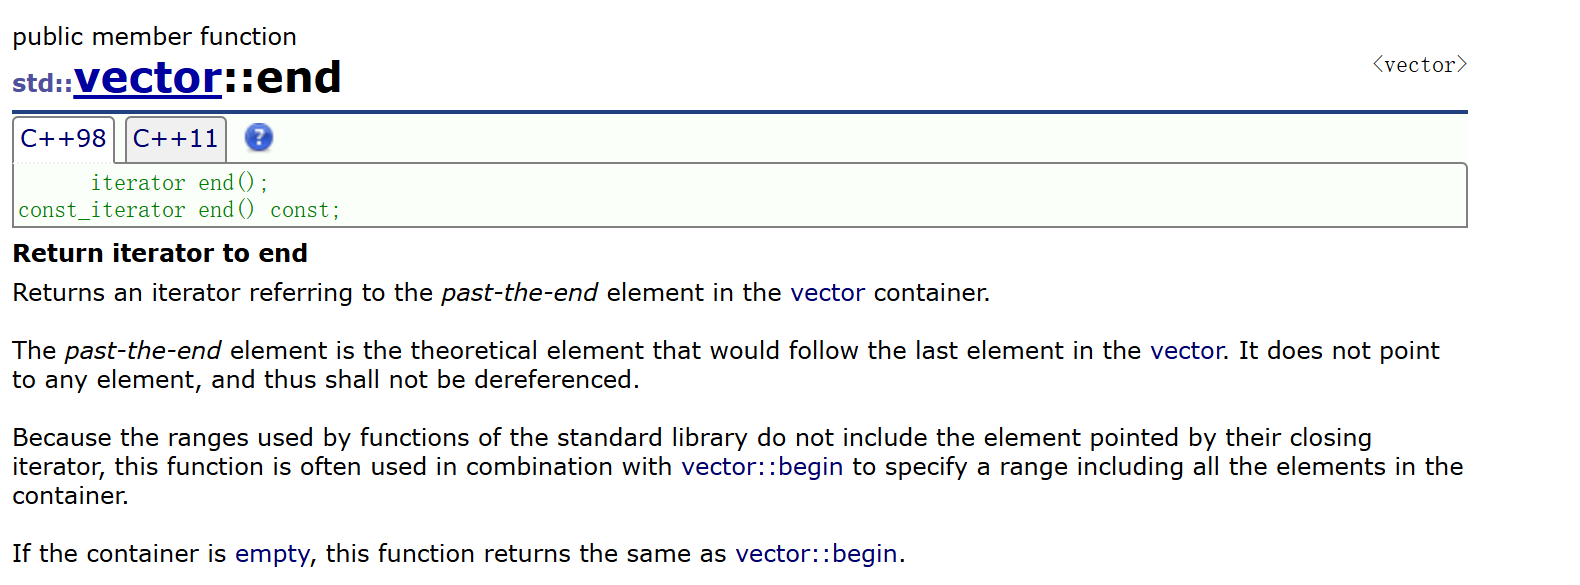1580x585 pixels.
Task: Click iterator end() code declaration
Action: pyautogui.click(x=178, y=182)
